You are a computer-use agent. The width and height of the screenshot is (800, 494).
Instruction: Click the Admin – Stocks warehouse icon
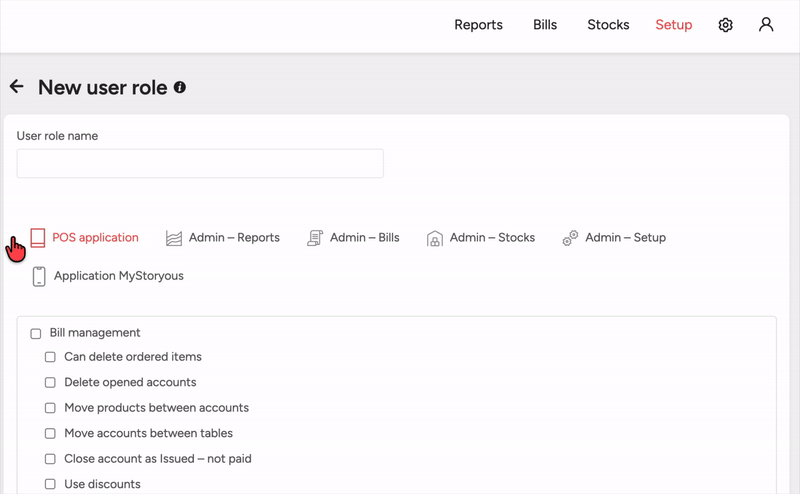[x=435, y=238]
